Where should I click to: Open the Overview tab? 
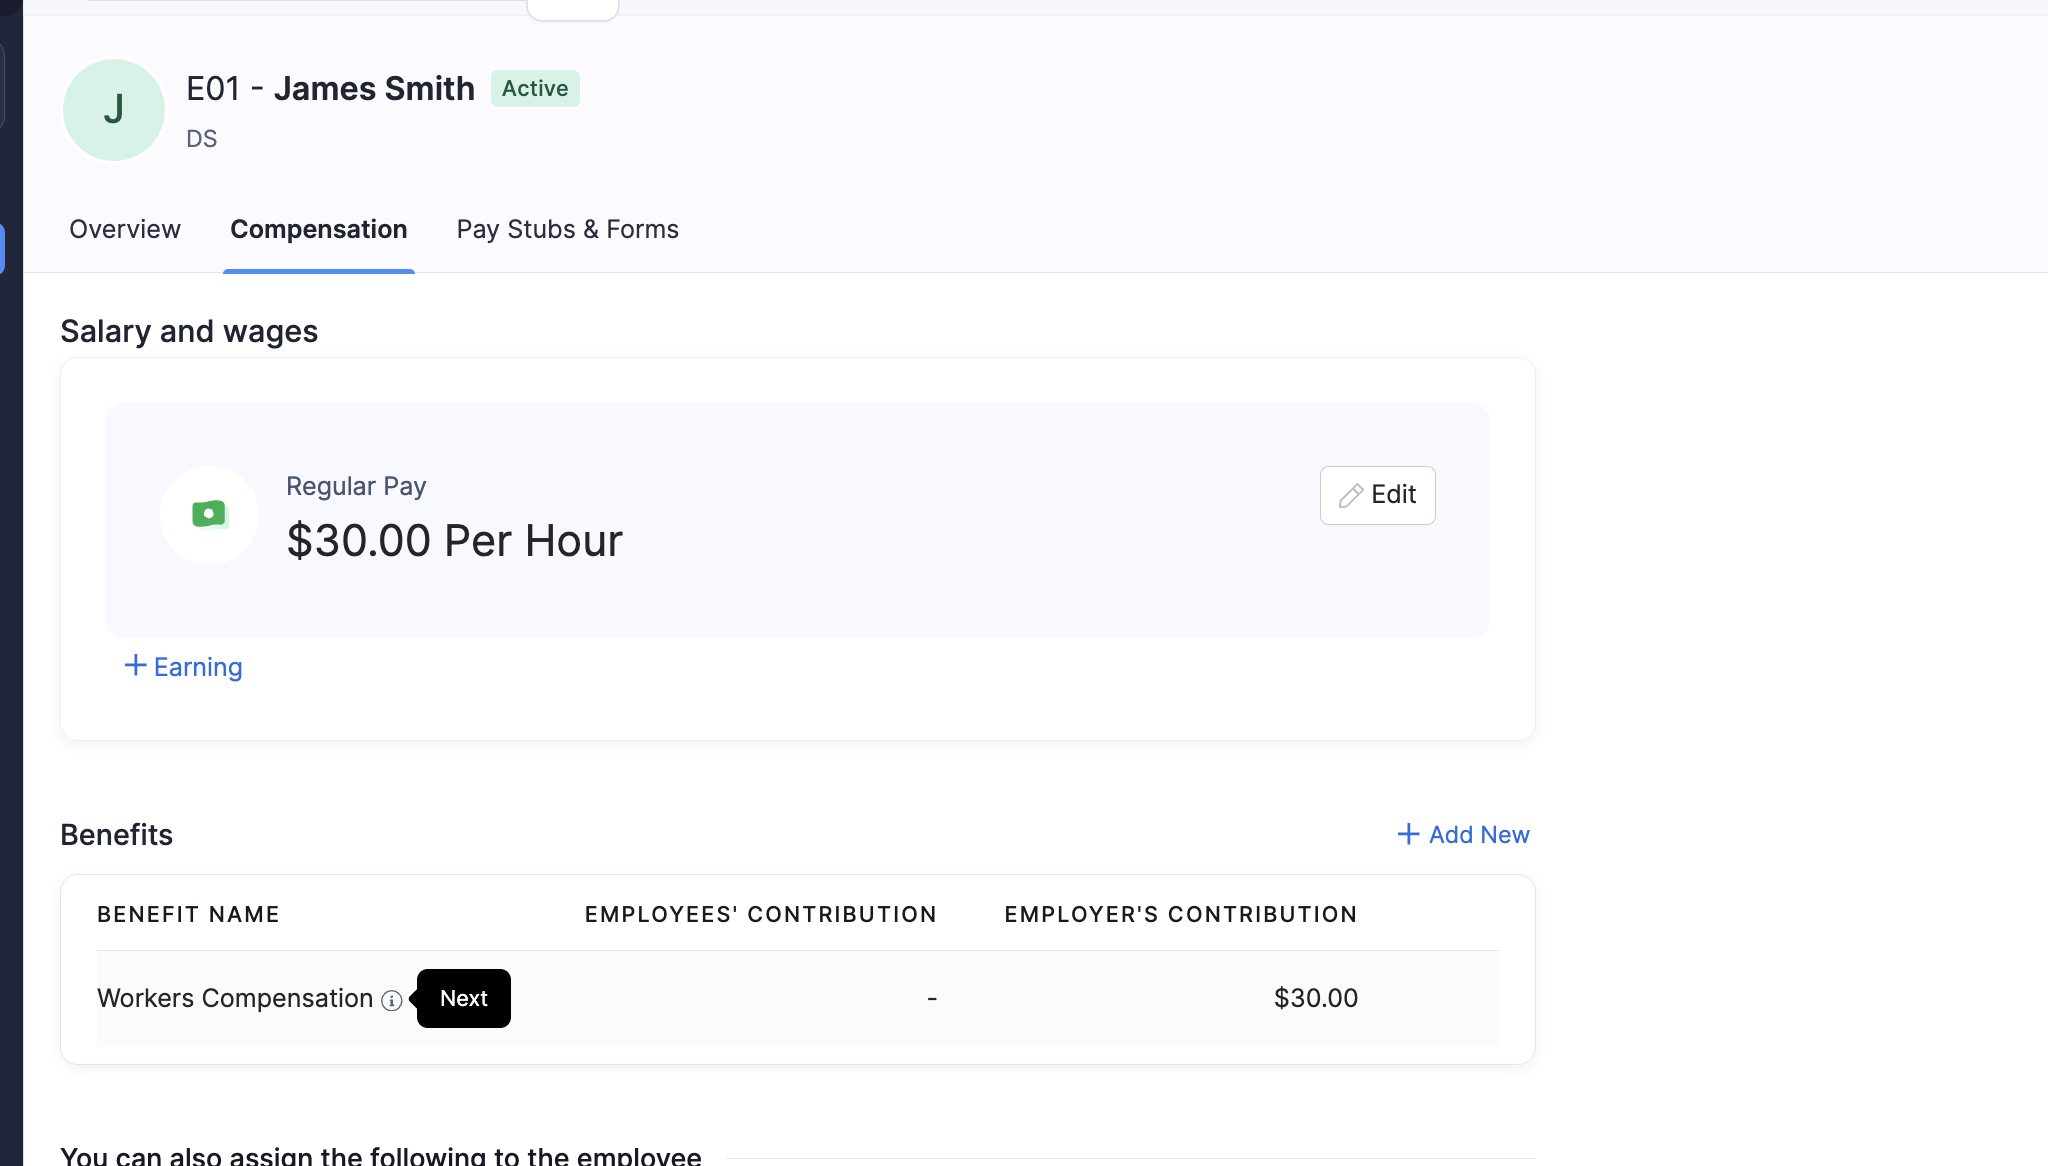pos(125,229)
